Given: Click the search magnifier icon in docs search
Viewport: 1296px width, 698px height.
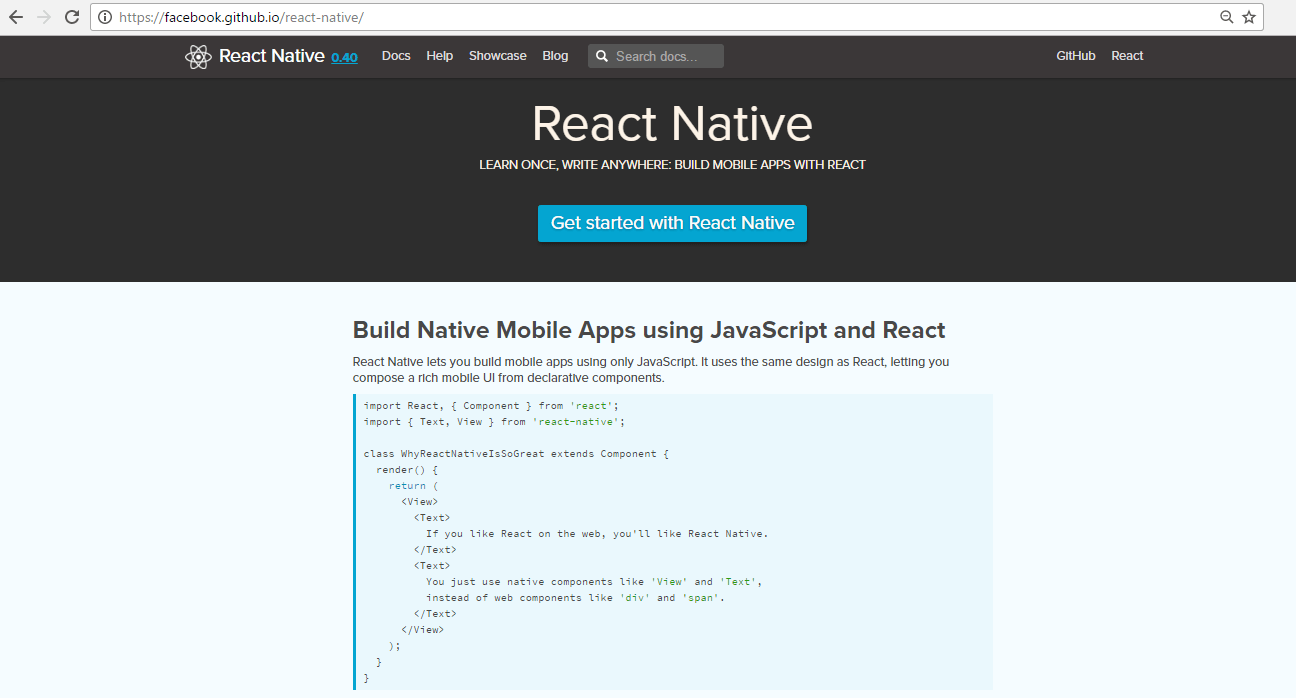Looking at the screenshot, I should (602, 57).
